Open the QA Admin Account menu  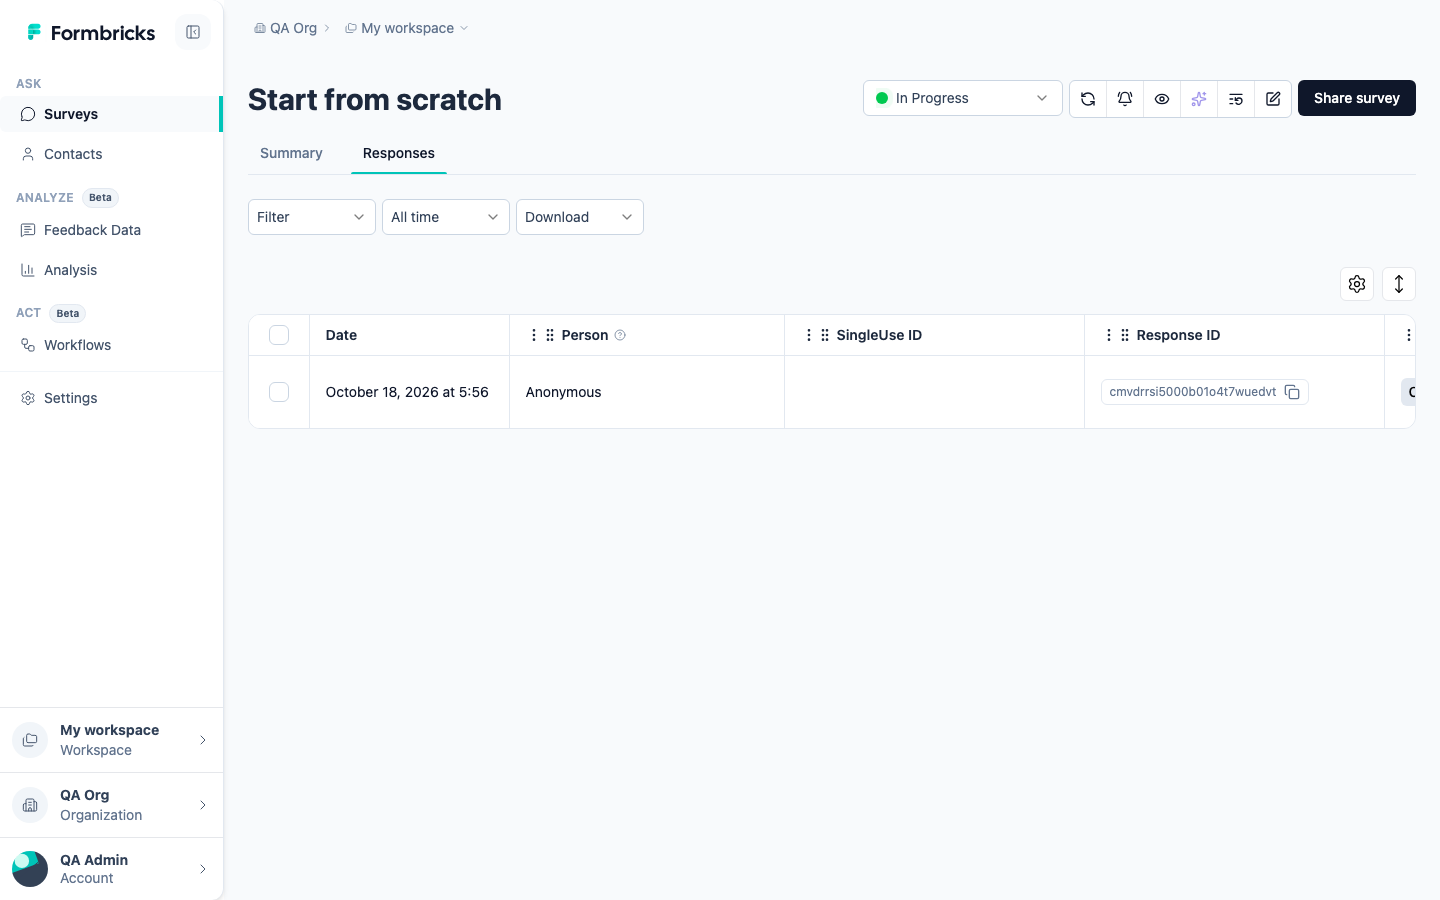pyautogui.click(x=111, y=869)
